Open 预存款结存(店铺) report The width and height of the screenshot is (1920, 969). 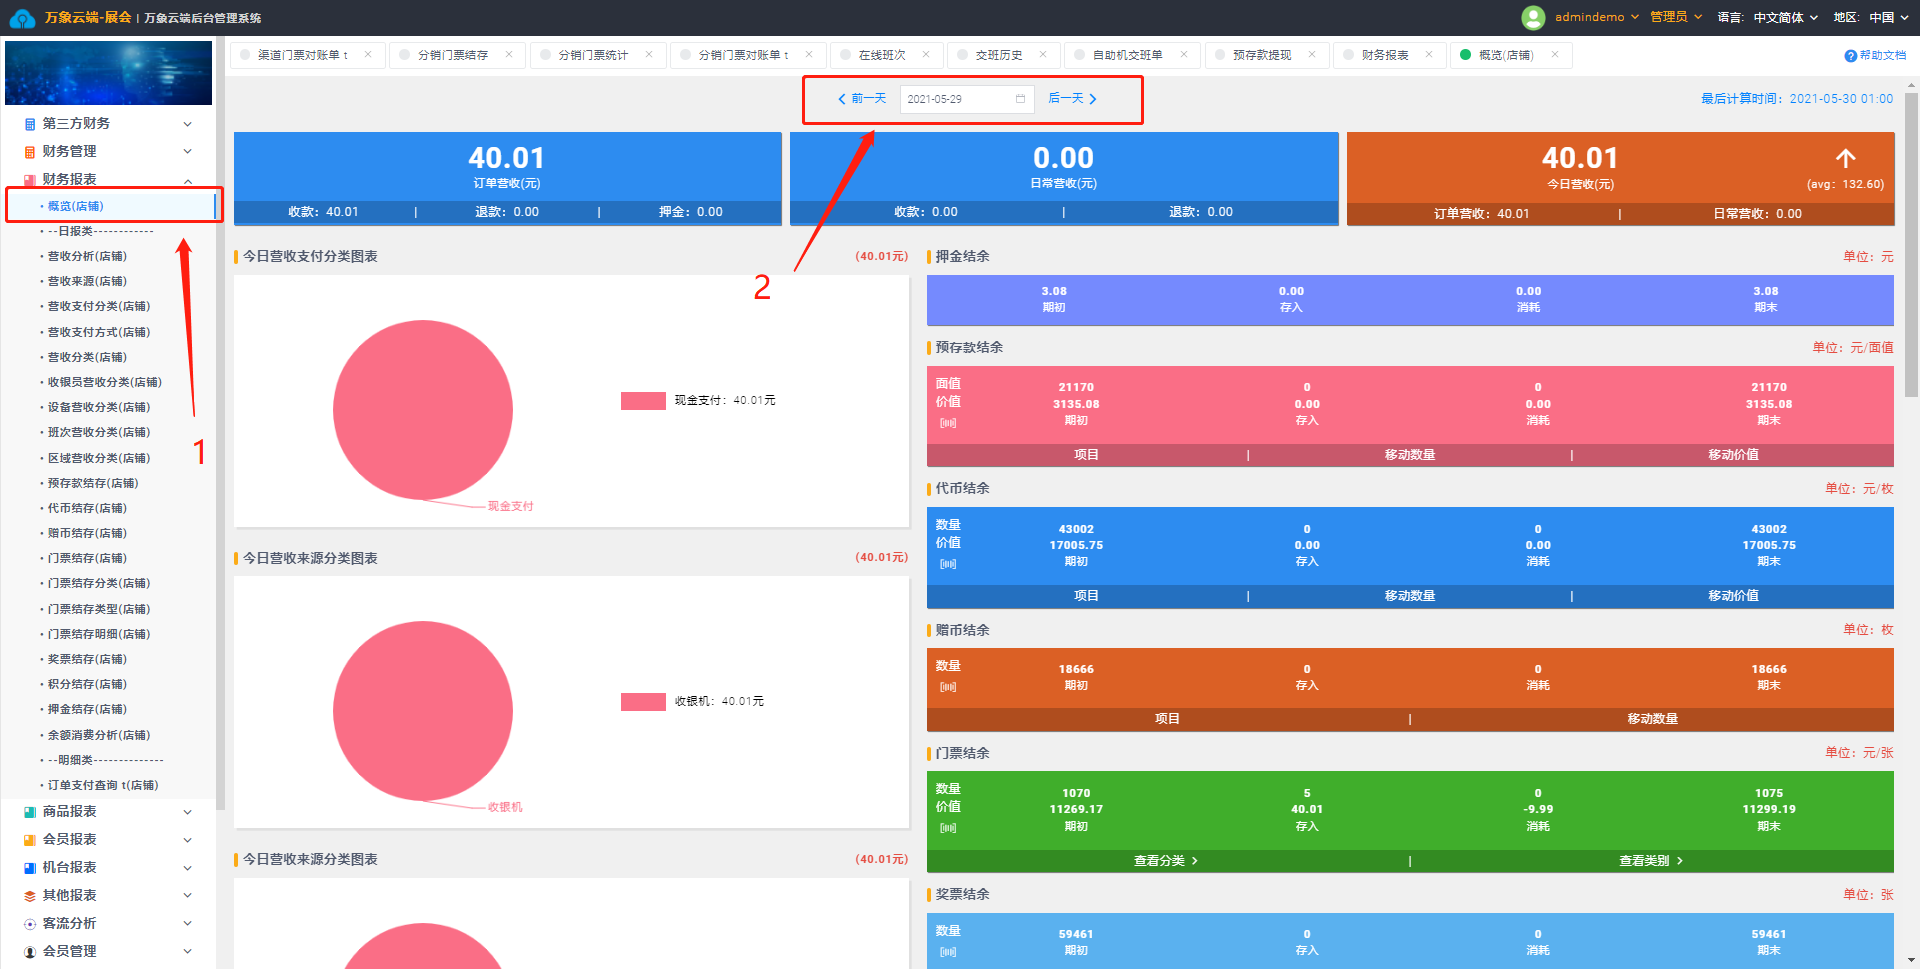coord(93,484)
